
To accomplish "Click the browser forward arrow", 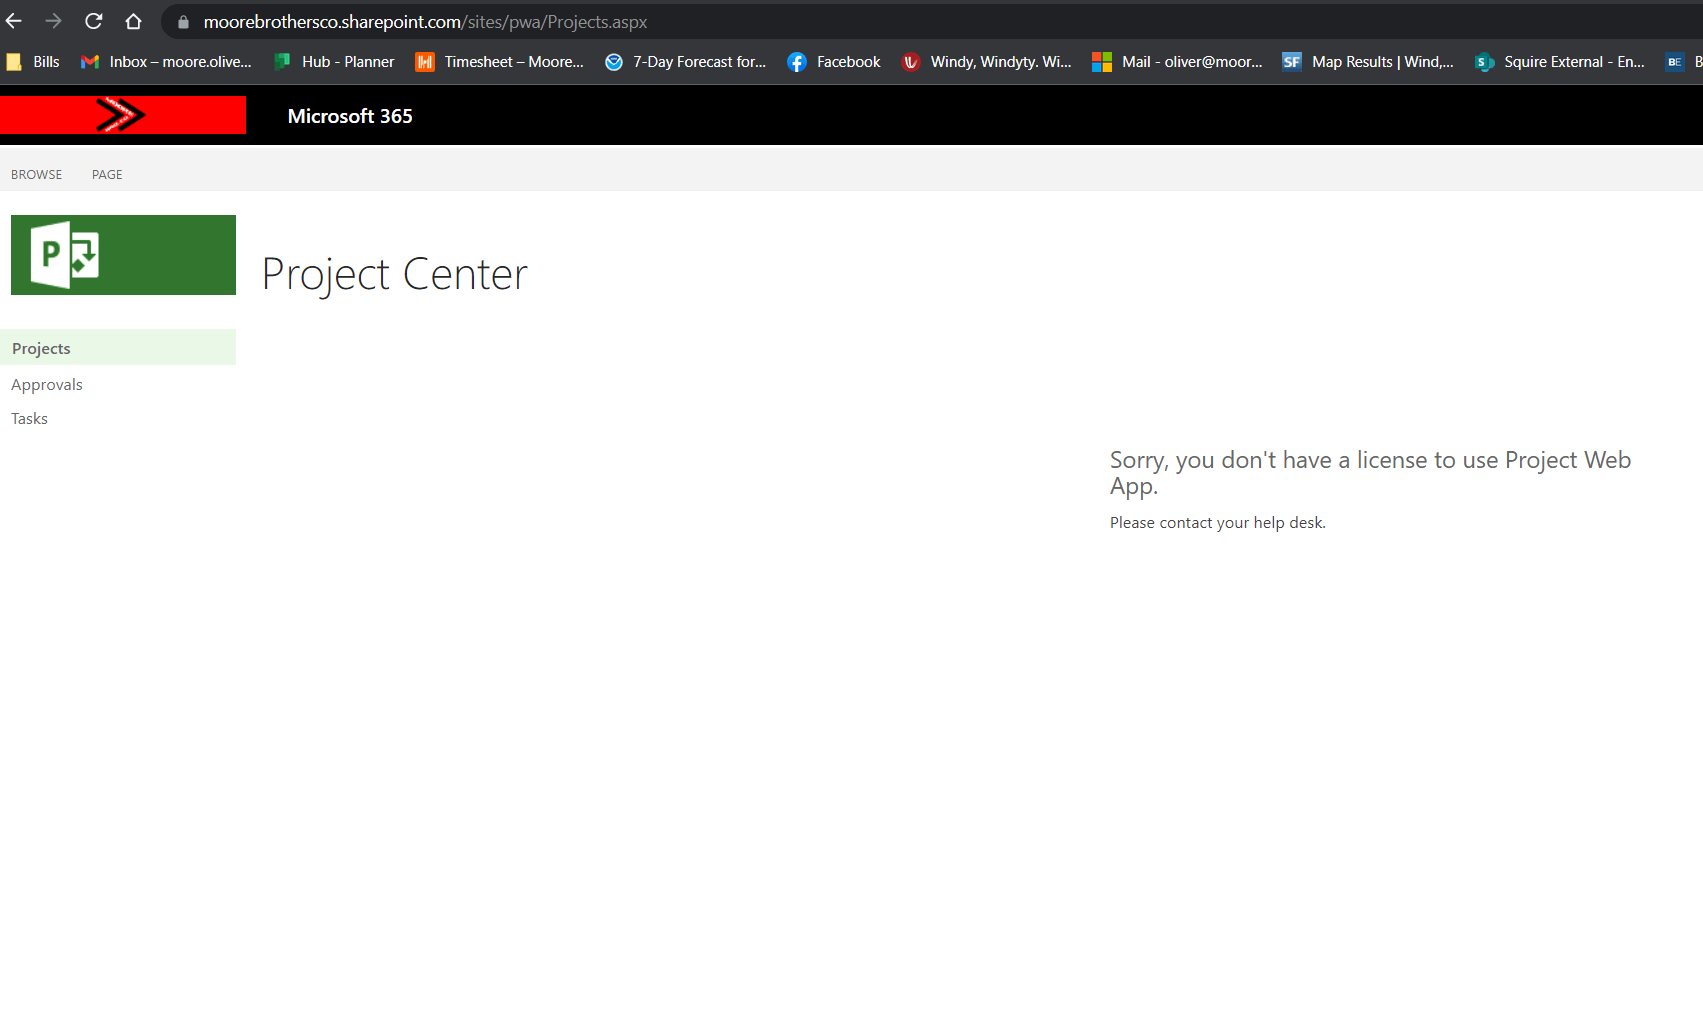I will tap(54, 21).
